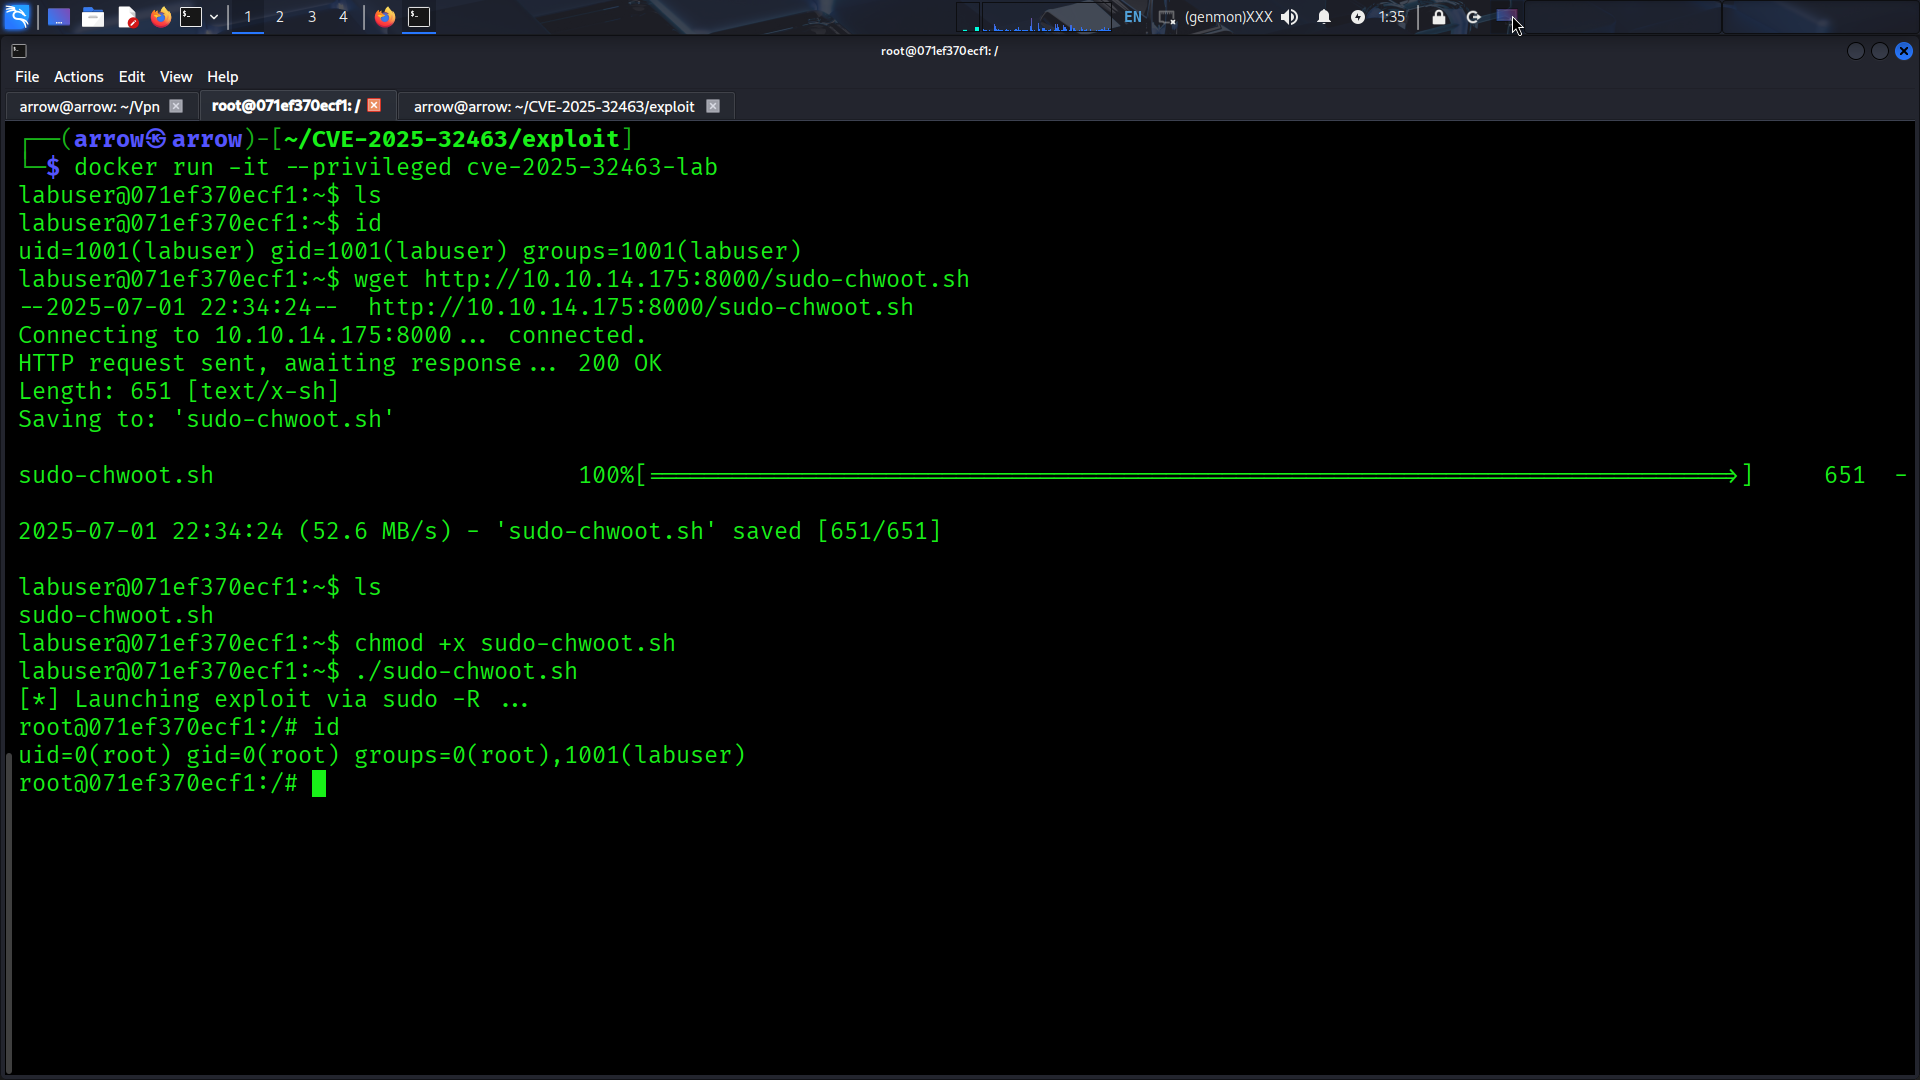Click the network disconnected icon

point(1167,17)
